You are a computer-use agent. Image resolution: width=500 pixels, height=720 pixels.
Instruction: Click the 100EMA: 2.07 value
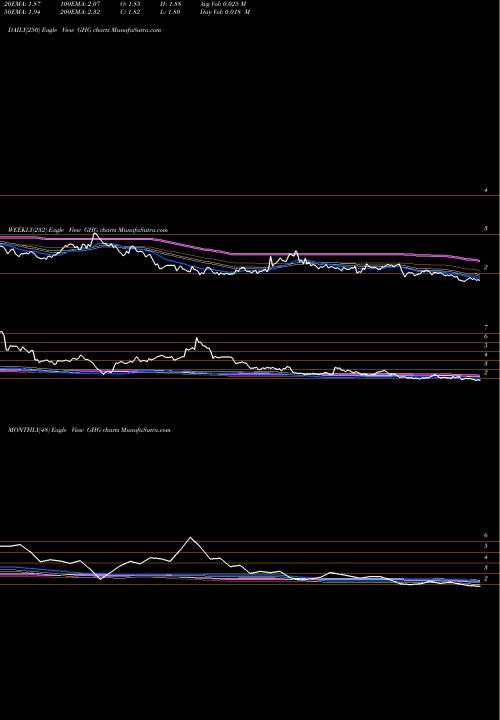coord(80,4)
